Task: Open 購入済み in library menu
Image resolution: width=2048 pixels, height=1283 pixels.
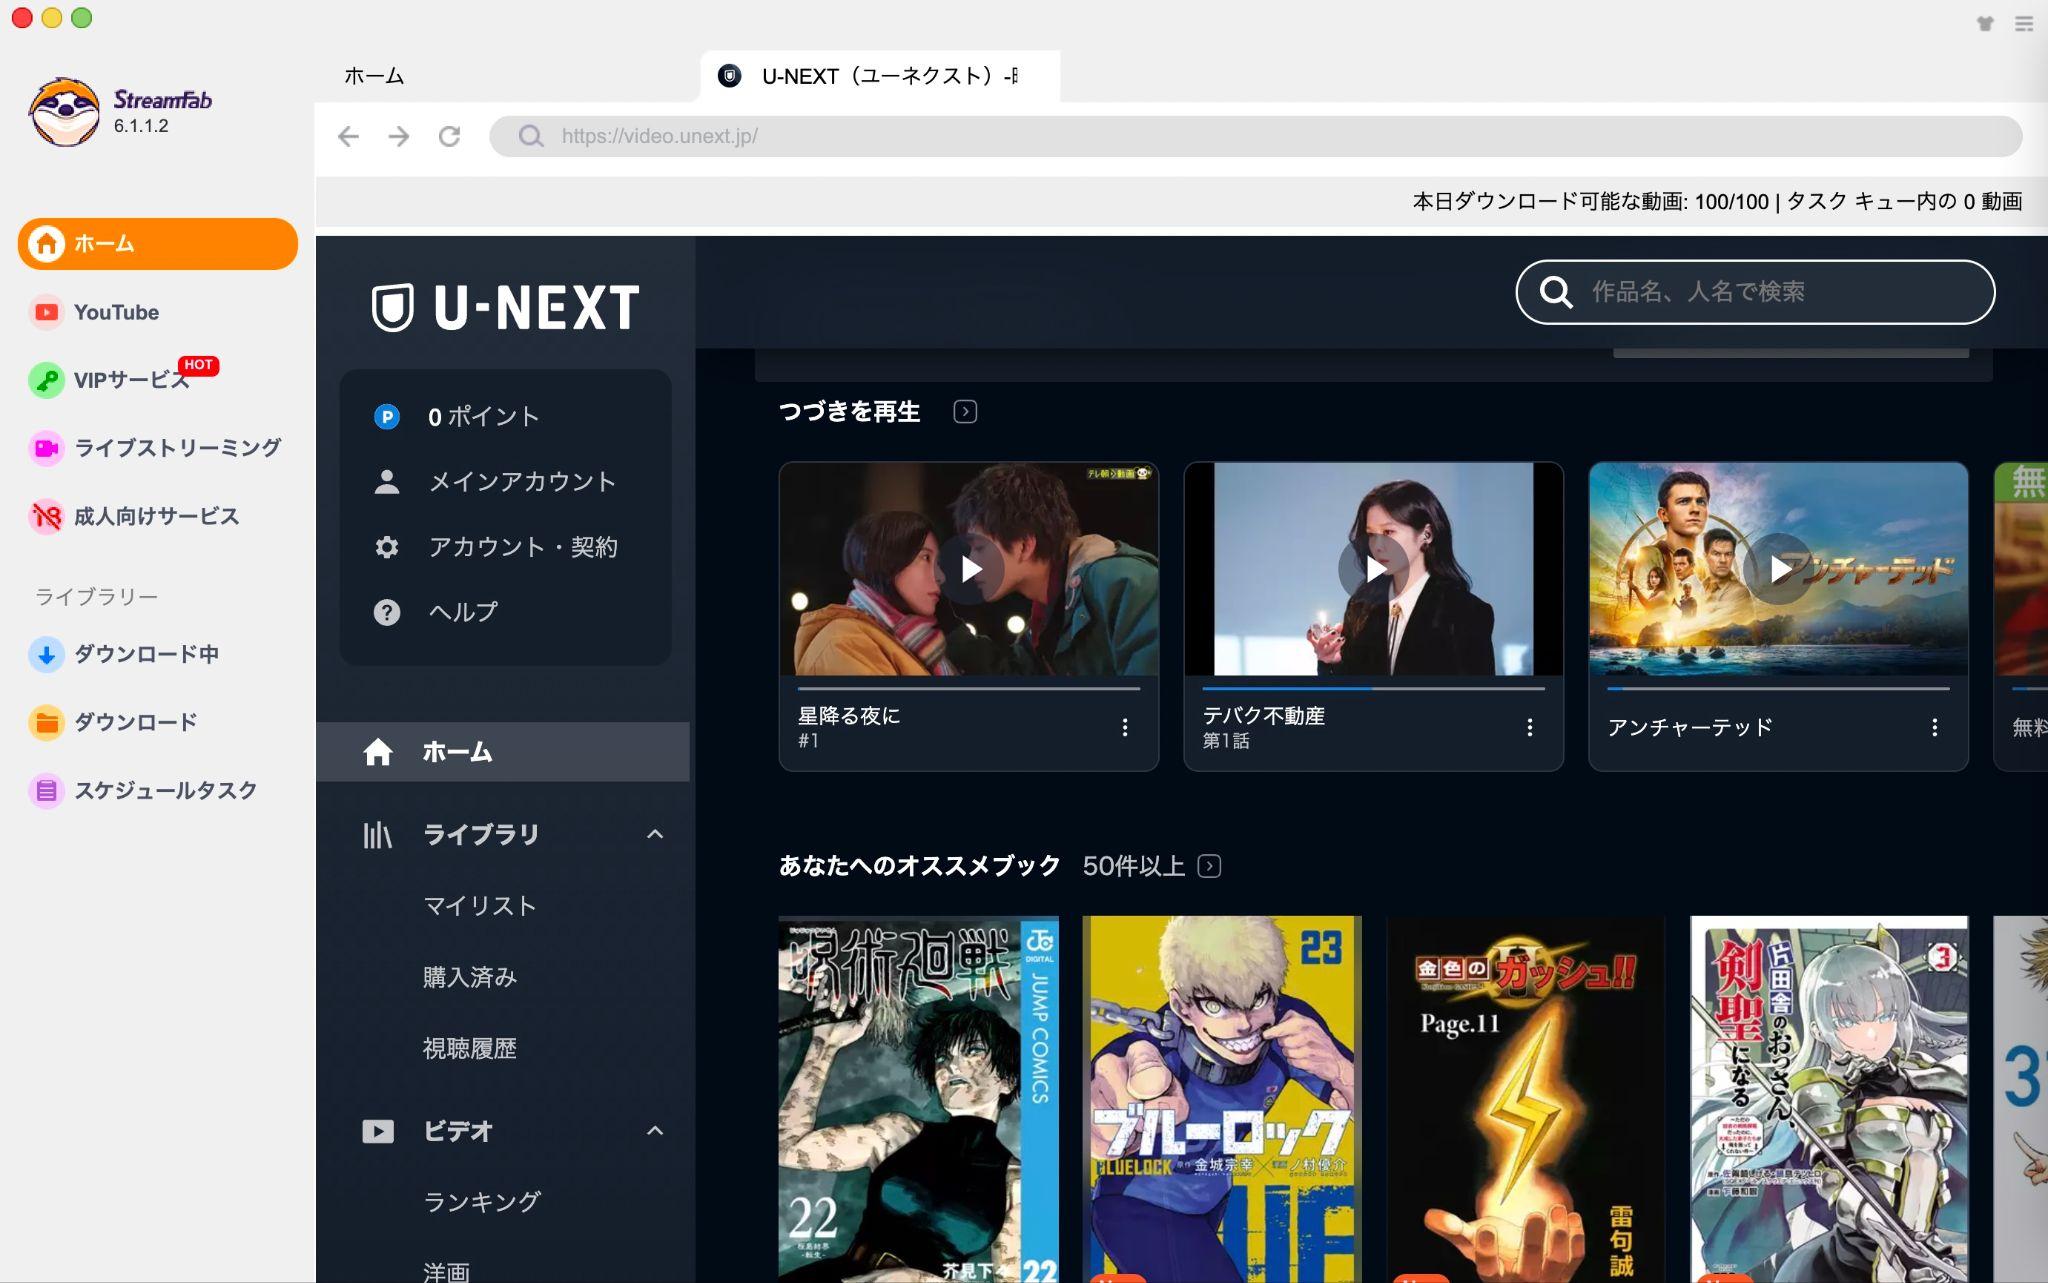Action: (470, 977)
